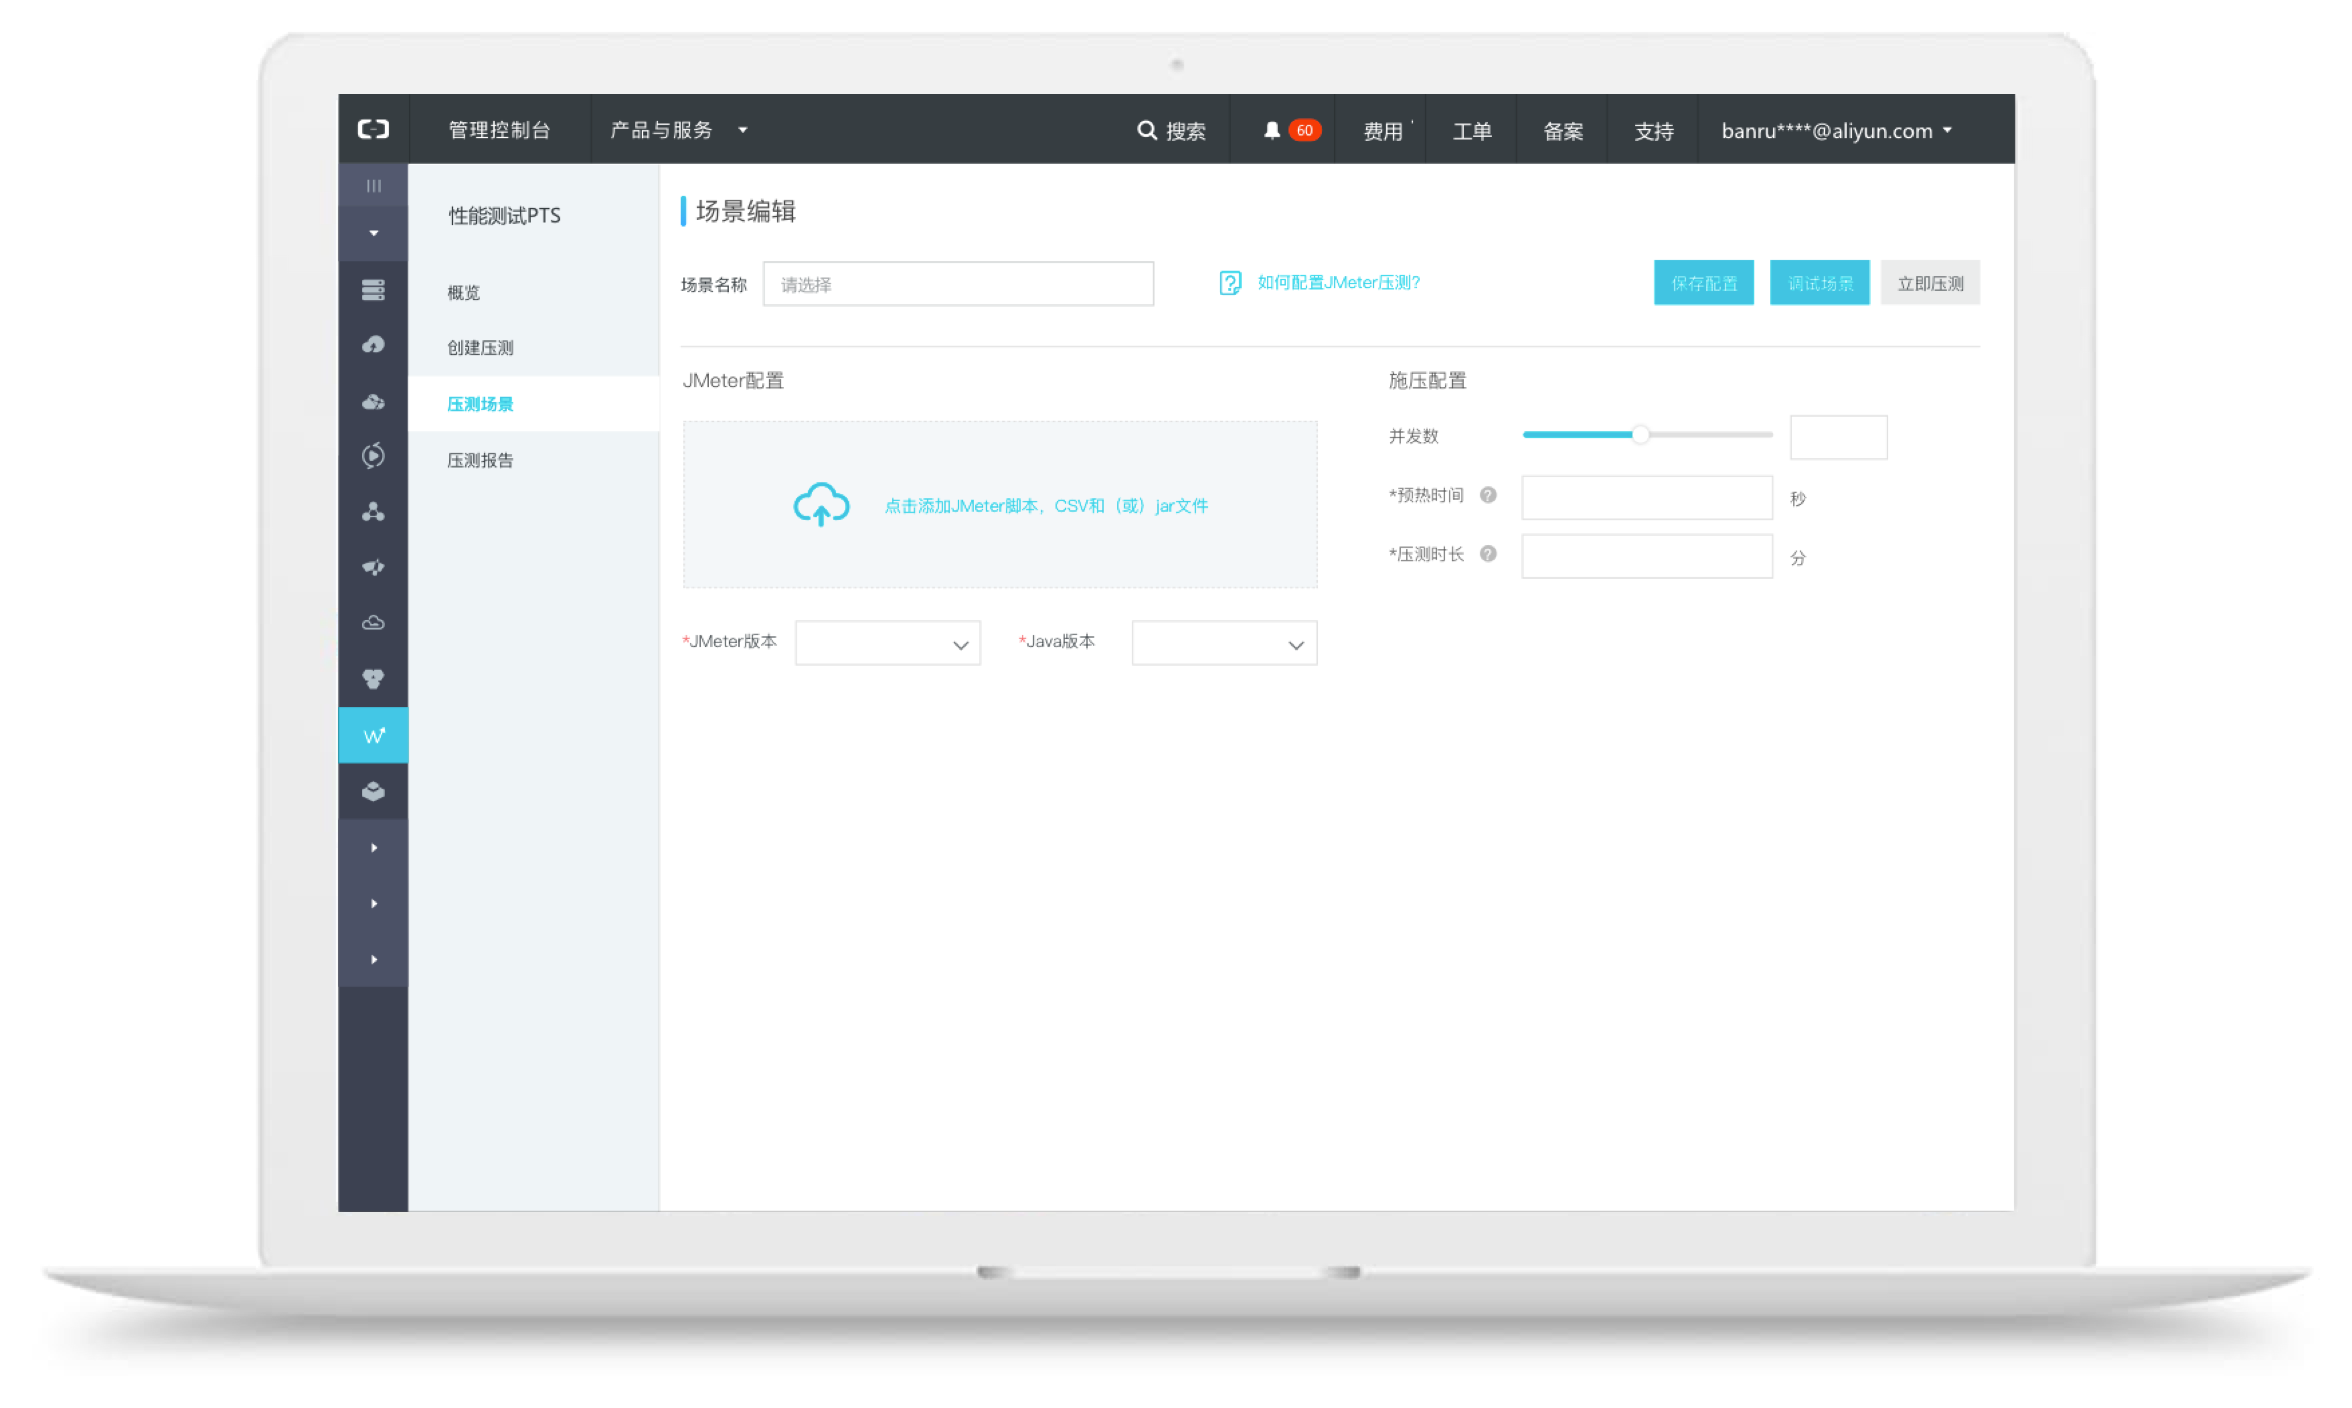
Task: Click the JMeter help document icon
Action: (x=1230, y=283)
